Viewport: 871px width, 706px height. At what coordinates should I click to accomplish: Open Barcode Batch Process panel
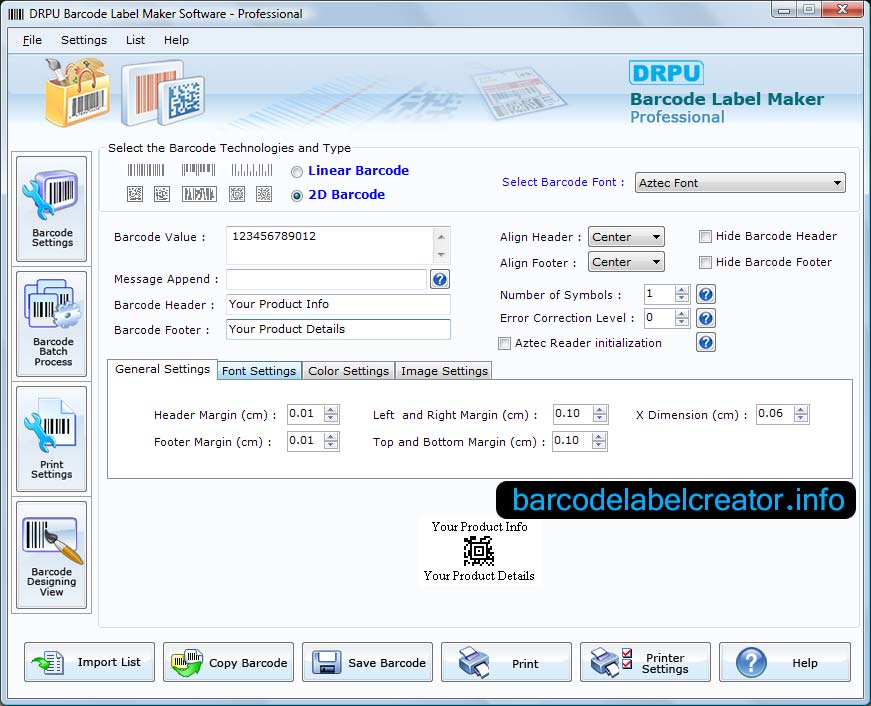[52, 324]
